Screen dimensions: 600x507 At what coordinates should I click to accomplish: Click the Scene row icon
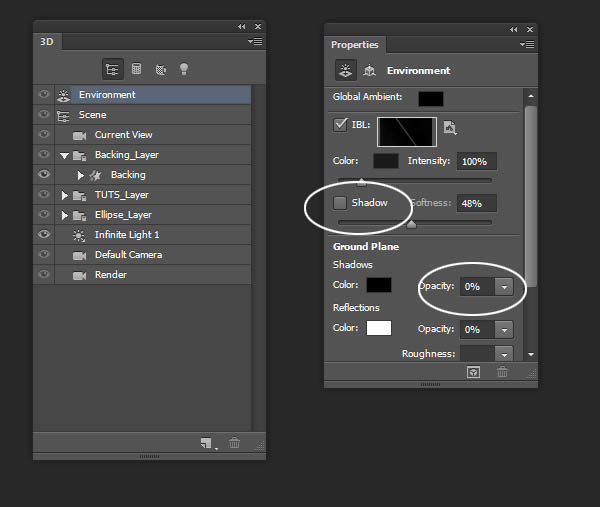63,116
